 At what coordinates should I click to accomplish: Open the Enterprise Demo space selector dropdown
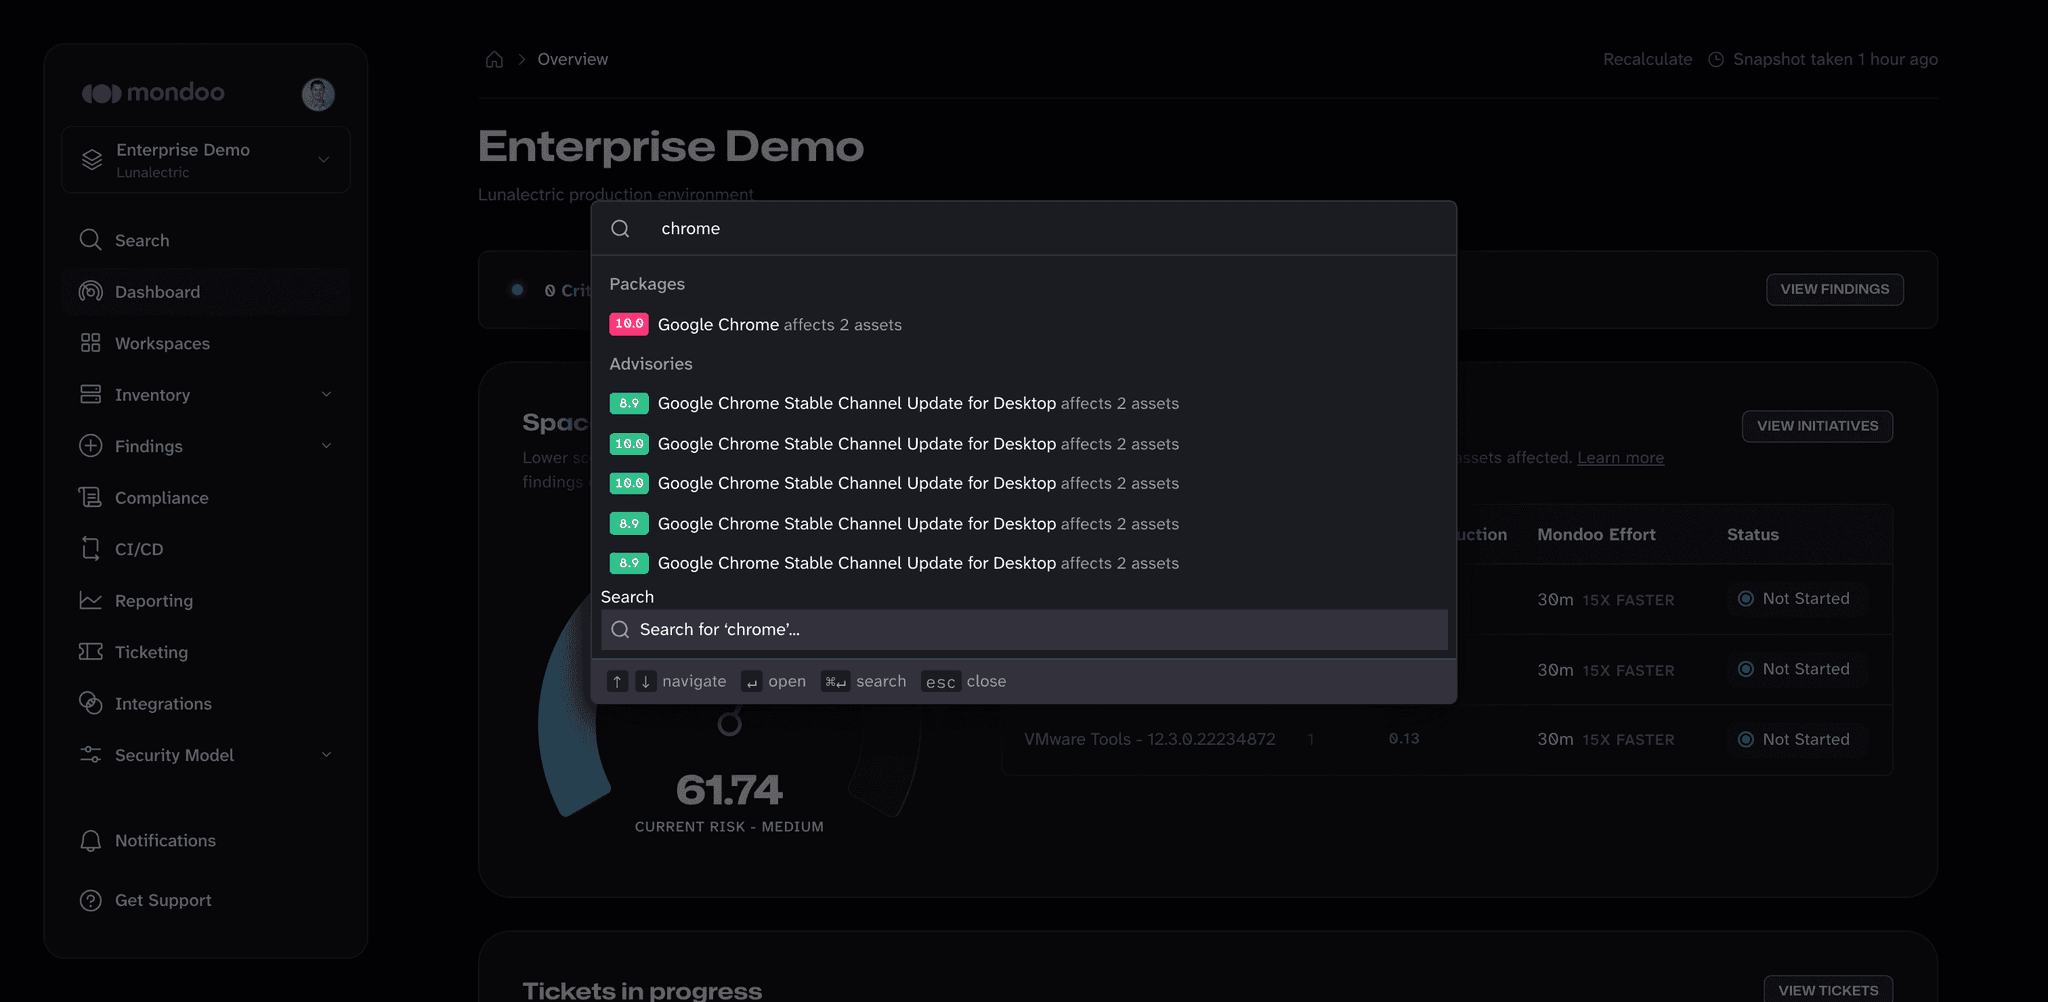(206, 160)
